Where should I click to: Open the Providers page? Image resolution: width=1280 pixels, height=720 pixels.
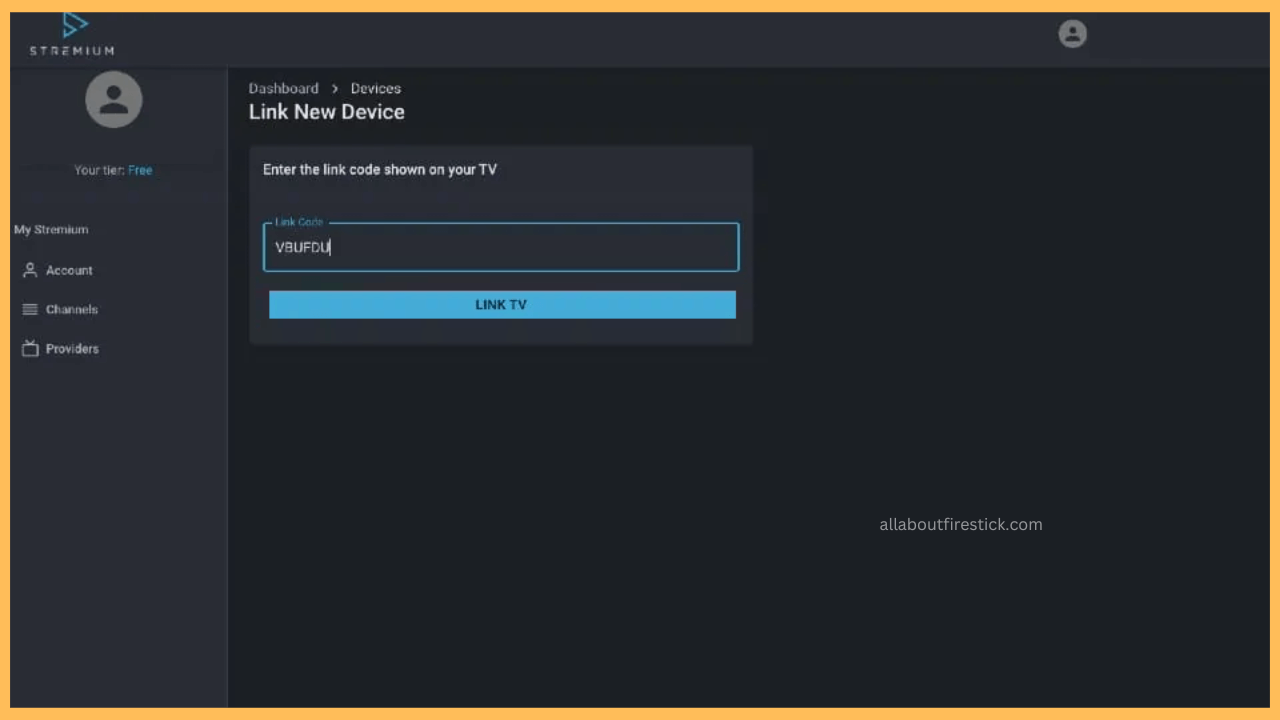click(72, 349)
